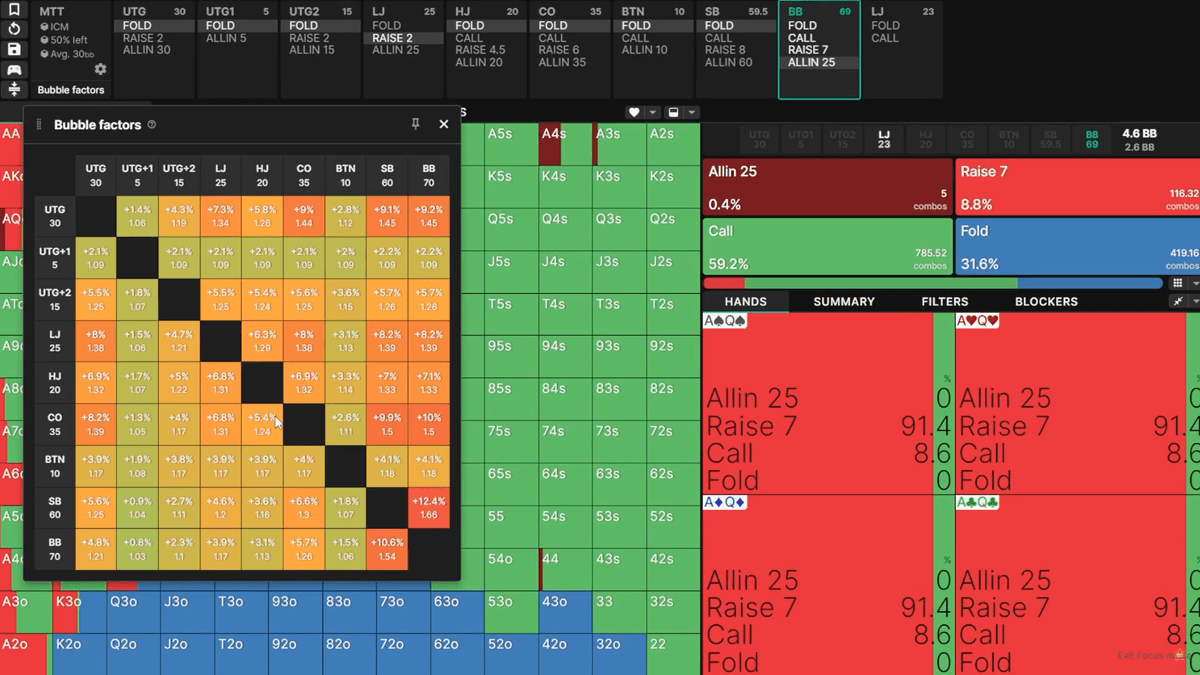The image size is (1200, 675).
Task: Close the Bubble factors panel
Action: coord(444,124)
